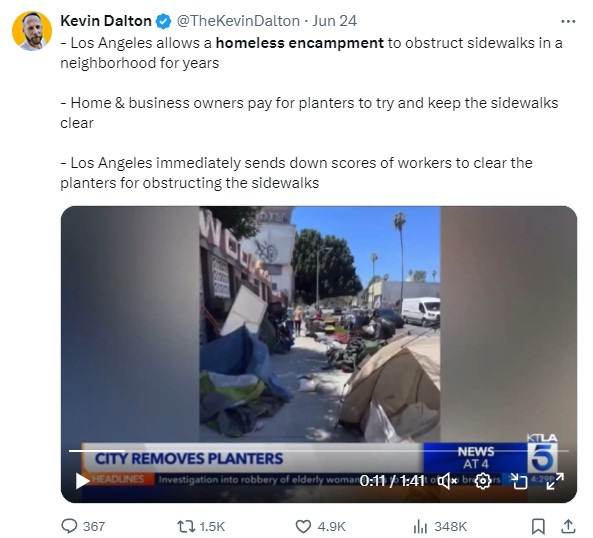593x538 pixels.
Task: Click the reply icon with 367
Action: 83,526
